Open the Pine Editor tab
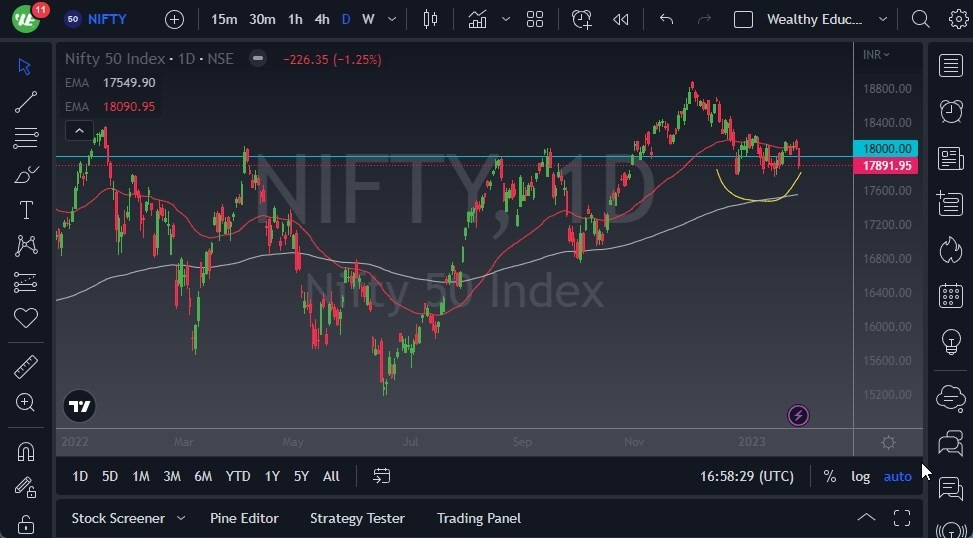This screenshot has height=538, width=973. click(244, 518)
